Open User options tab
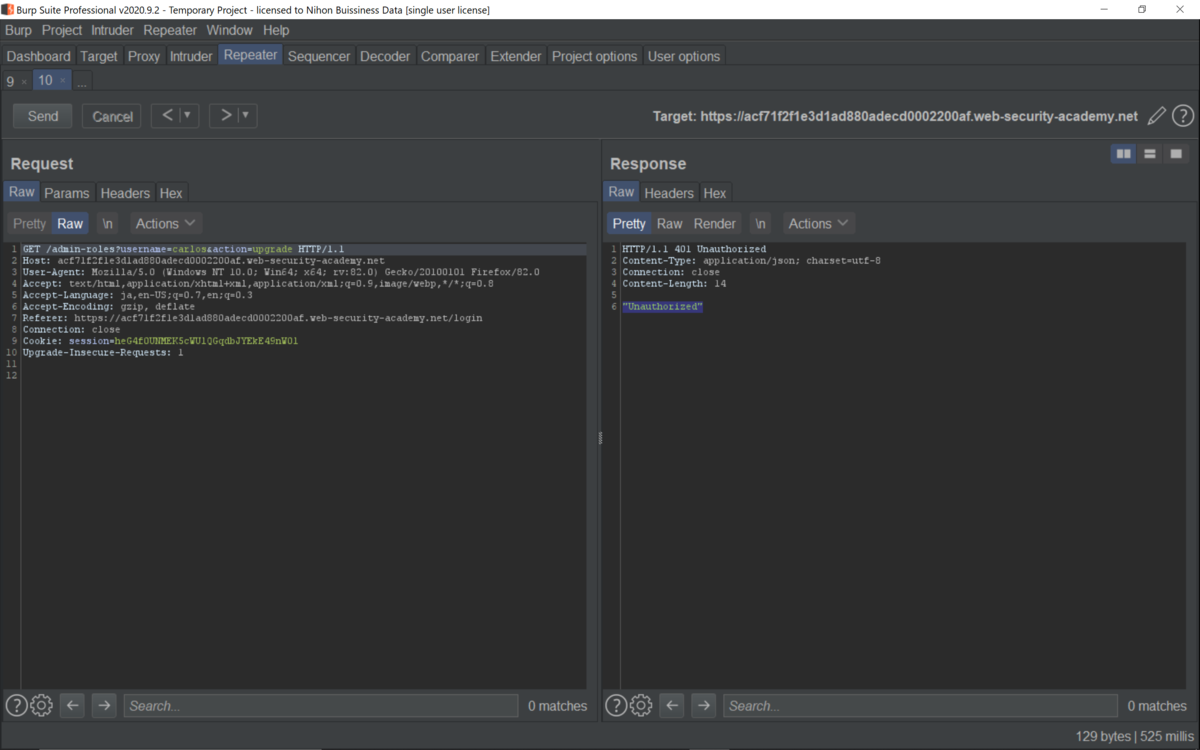Viewport: 1200px width, 750px height. [684, 56]
